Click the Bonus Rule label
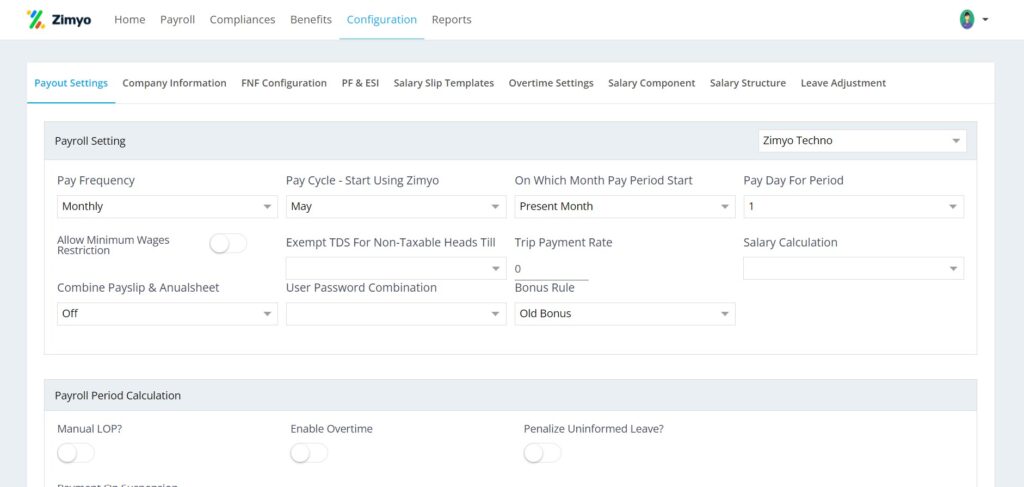Image resolution: width=1024 pixels, height=487 pixels. point(545,288)
